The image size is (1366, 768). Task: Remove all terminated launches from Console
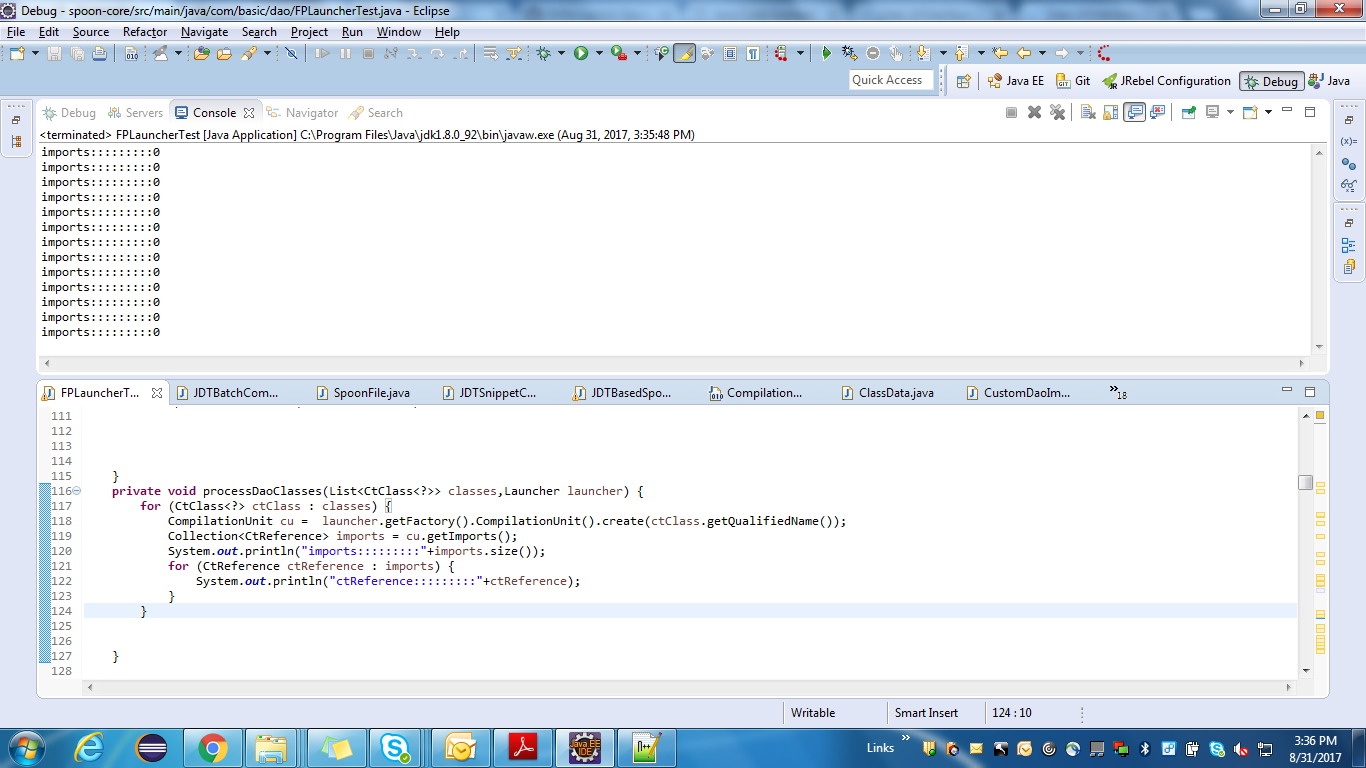(1057, 113)
